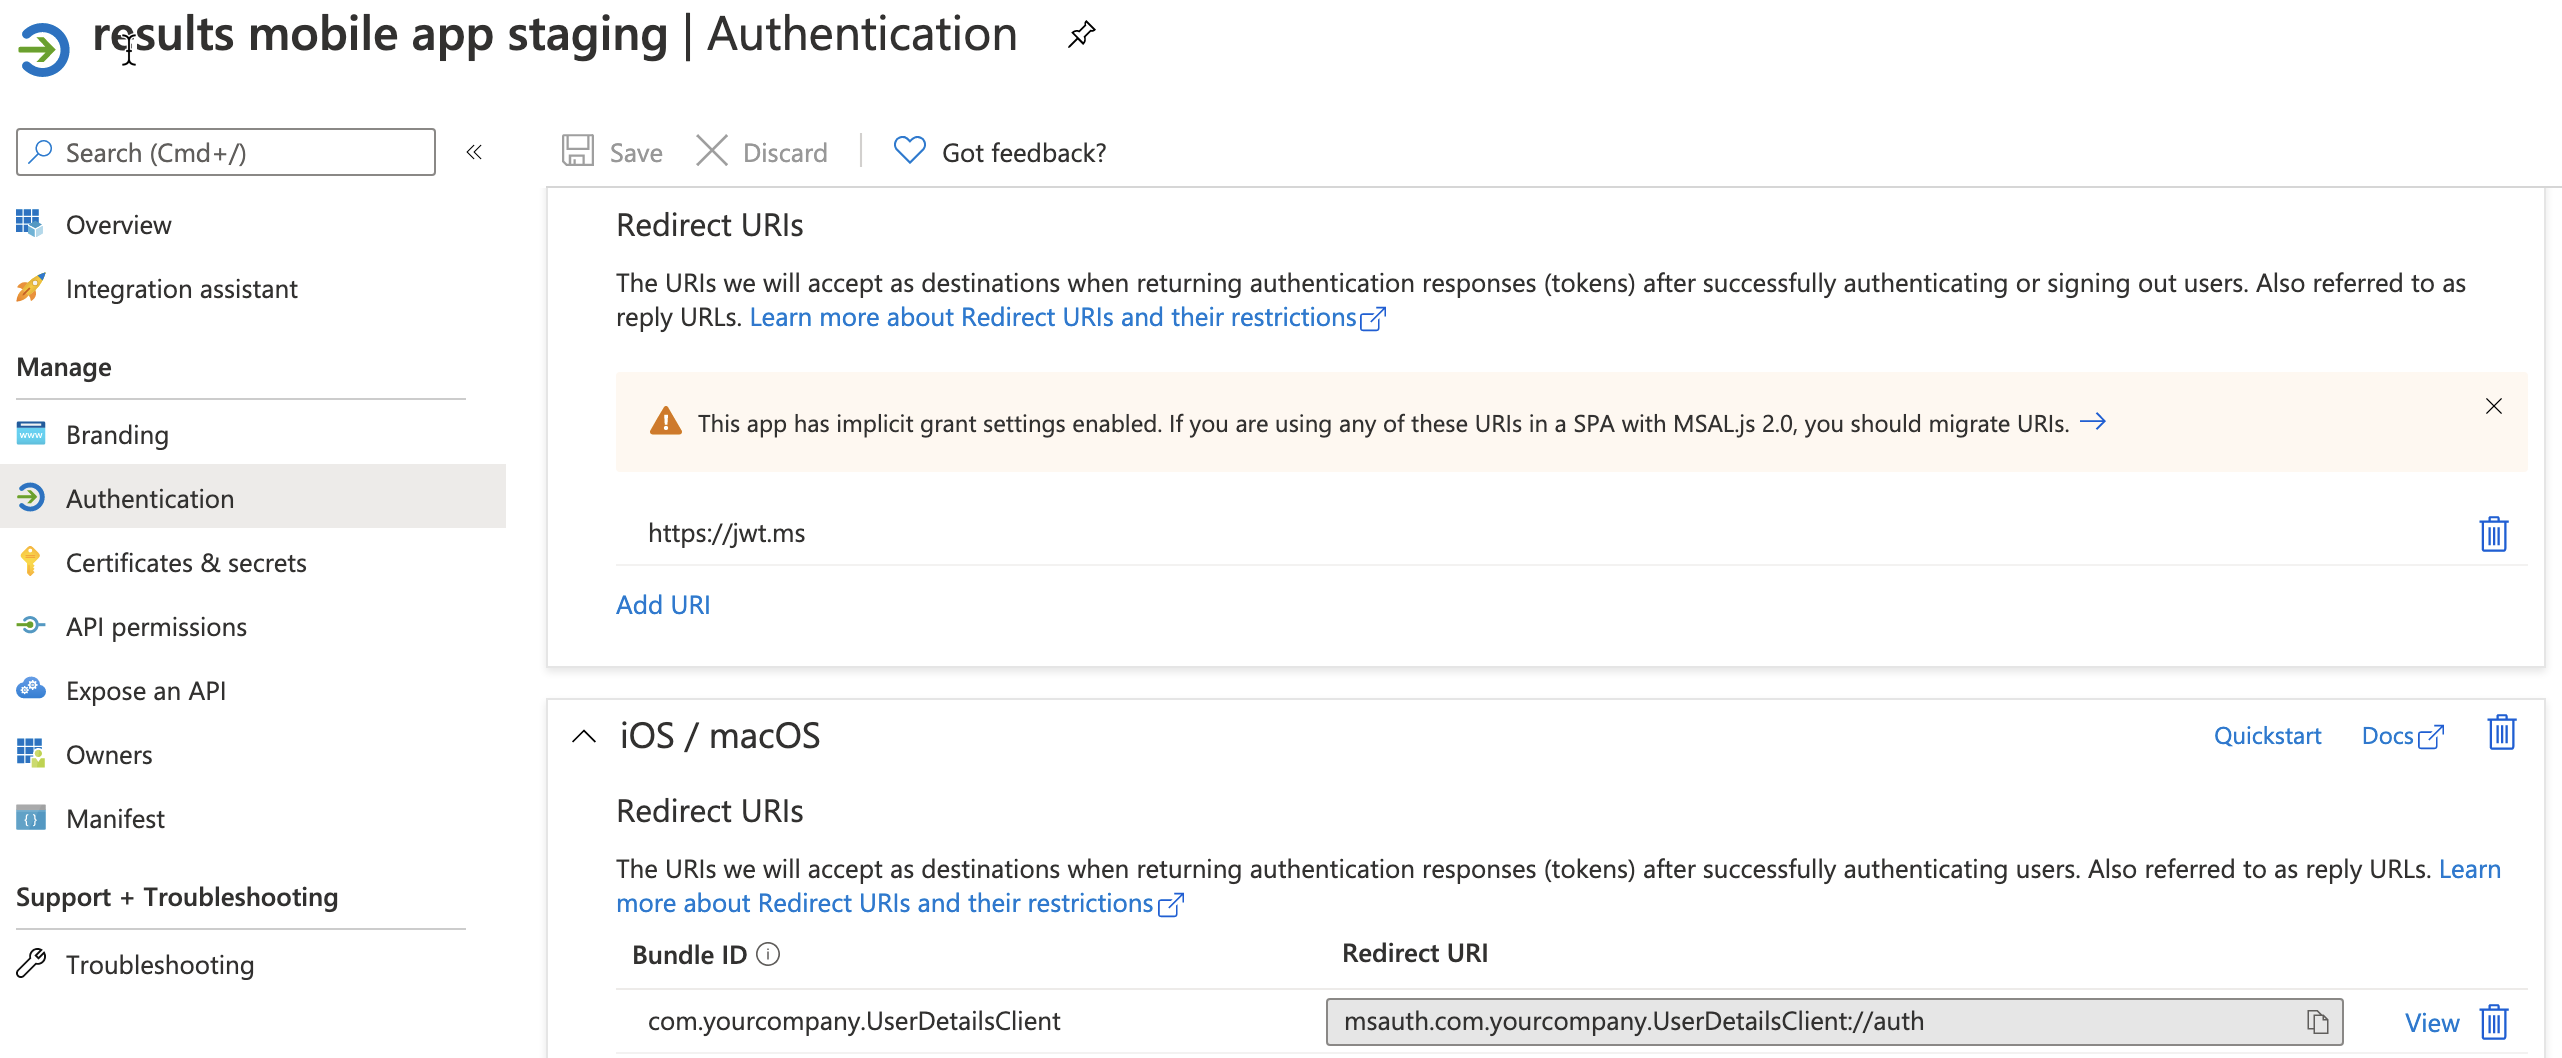The image size is (2562, 1058).
Task: Select Branding in the Manage menu
Action: pyautogui.click(x=117, y=434)
